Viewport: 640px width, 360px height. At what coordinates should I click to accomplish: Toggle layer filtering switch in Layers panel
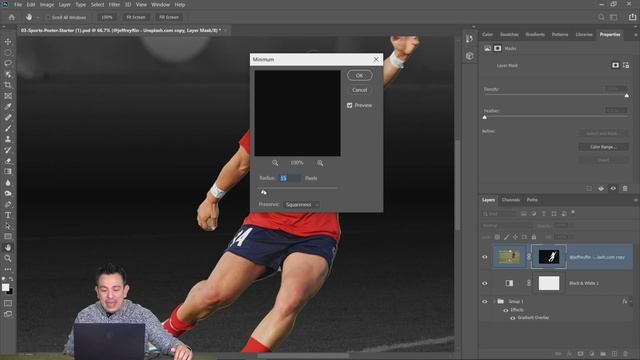point(573,213)
